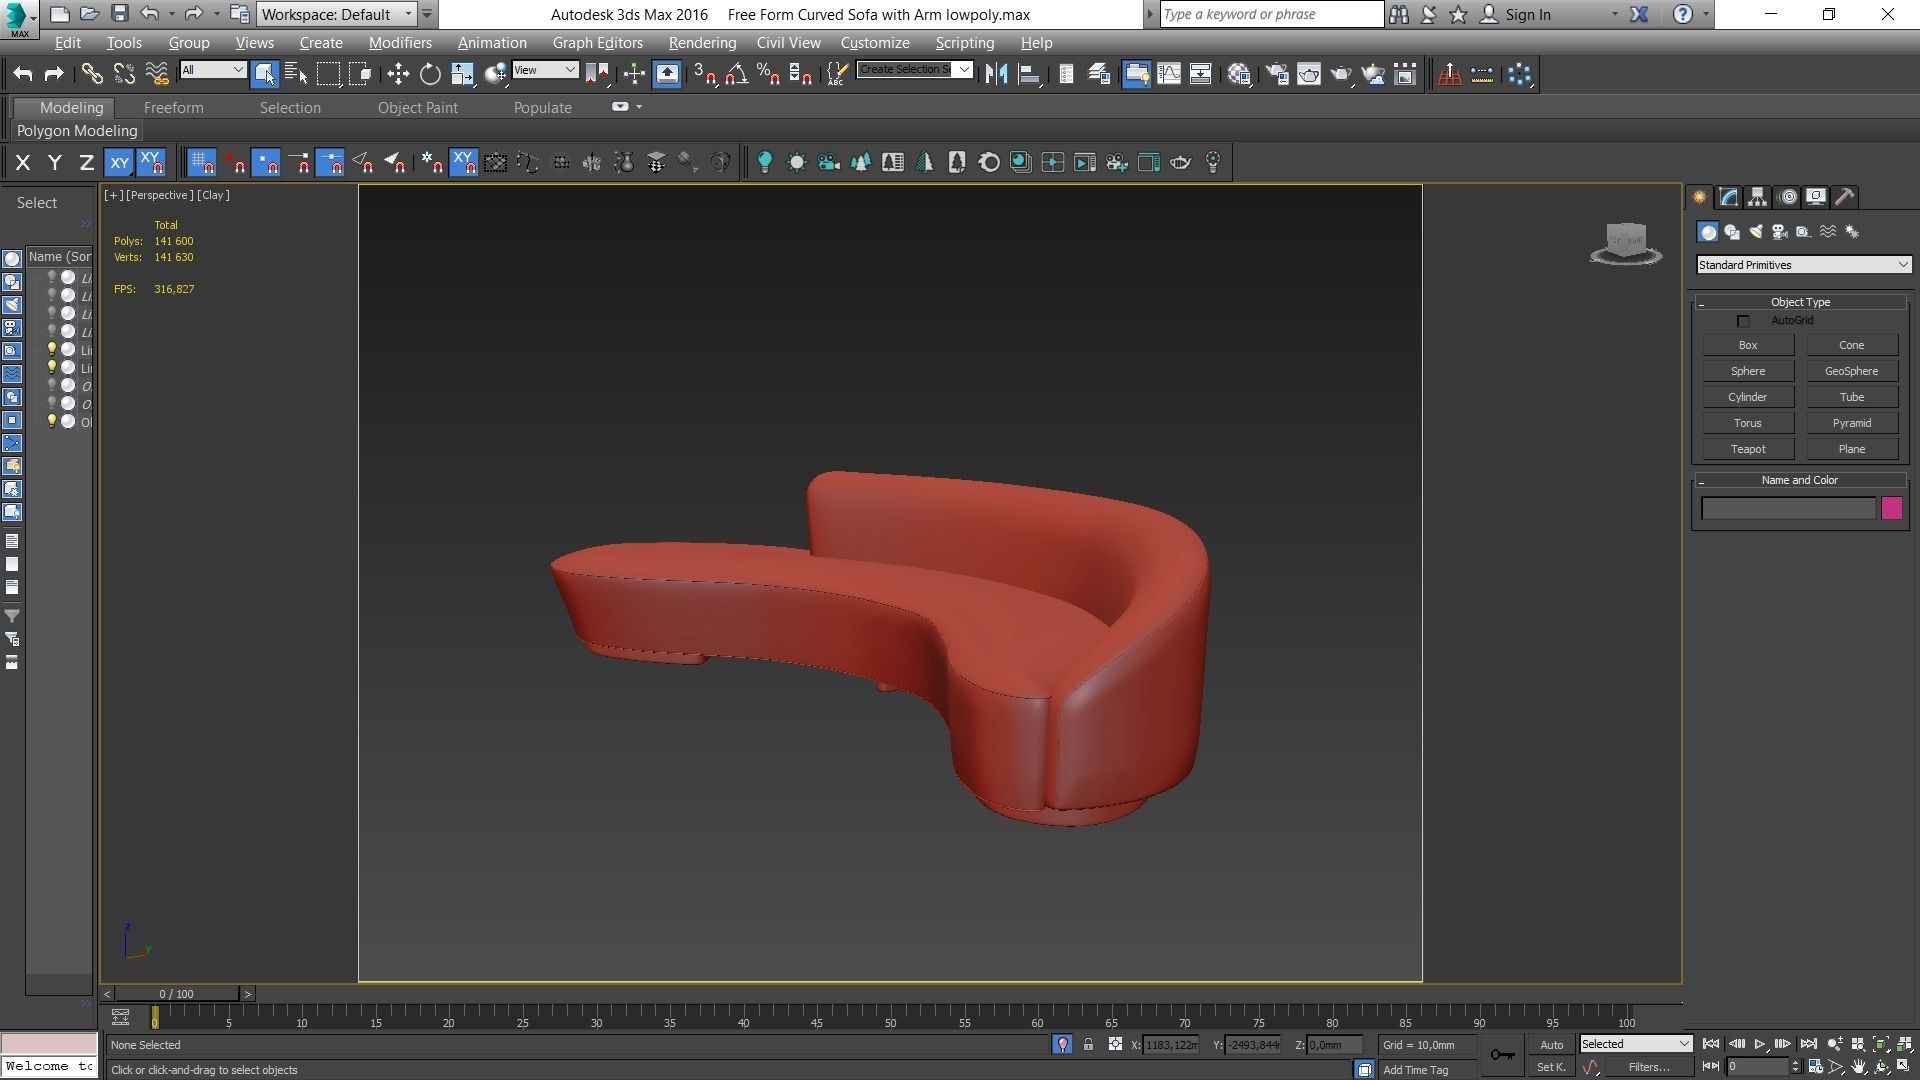Screen dimensions: 1920x1080
Task: Select the Cameras category icon
Action: click(1780, 232)
